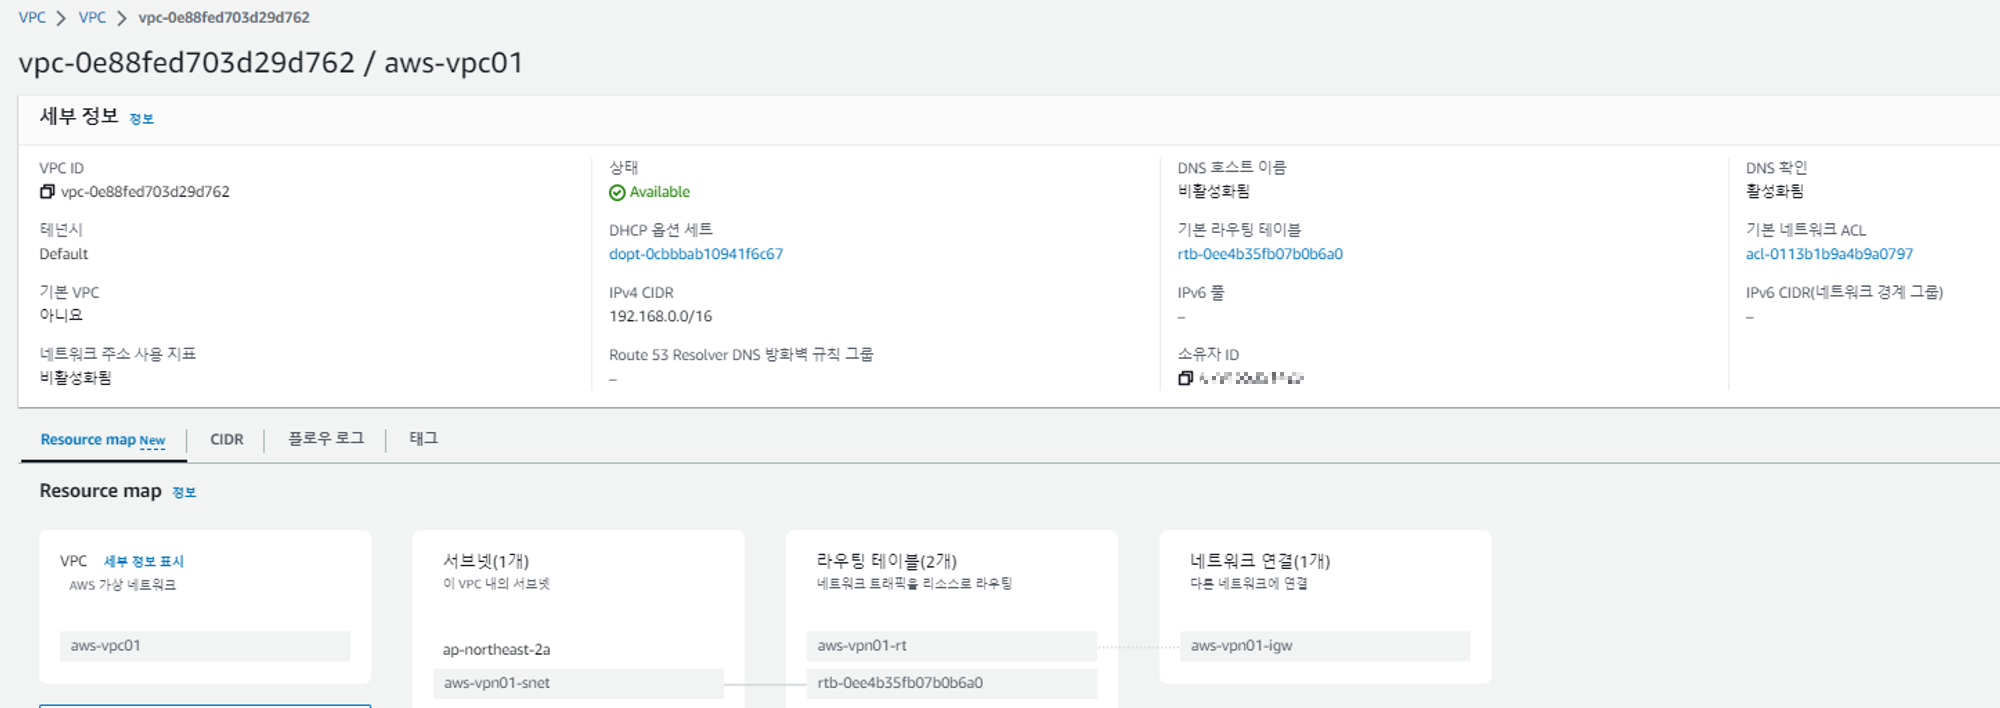Open 정보 link beside Resource map heading

[184, 492]
